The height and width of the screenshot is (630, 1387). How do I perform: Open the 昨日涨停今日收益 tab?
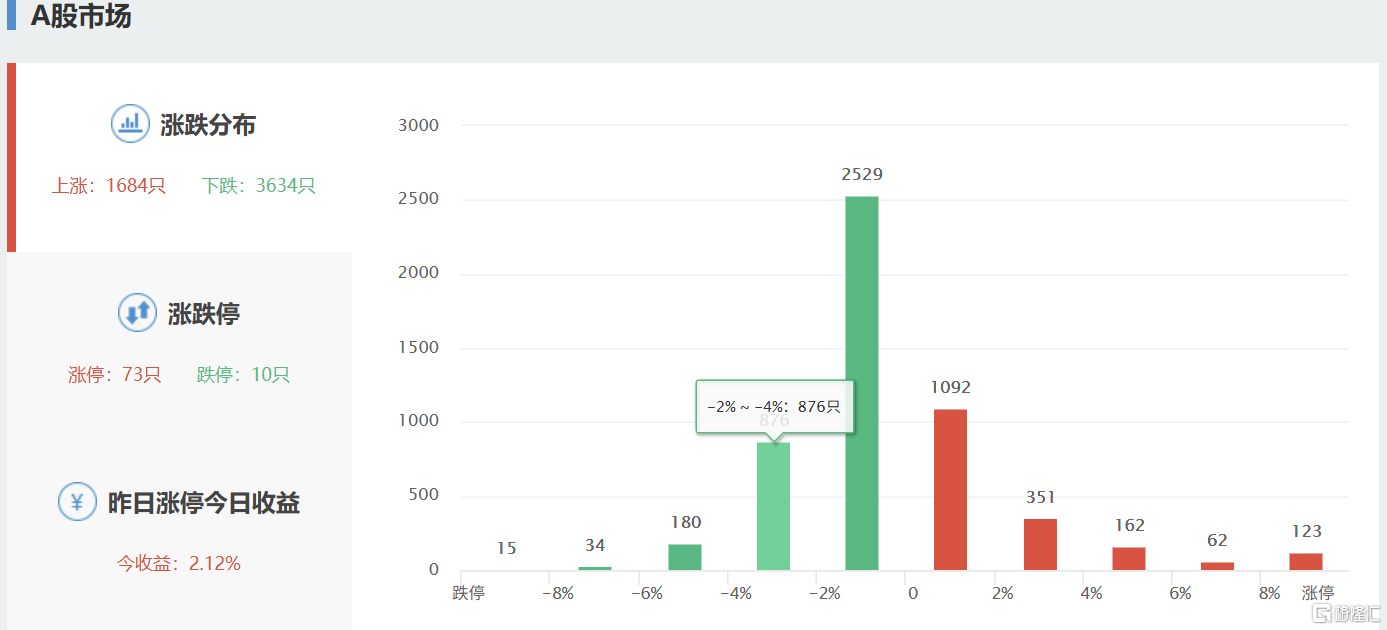click(203, 503)
